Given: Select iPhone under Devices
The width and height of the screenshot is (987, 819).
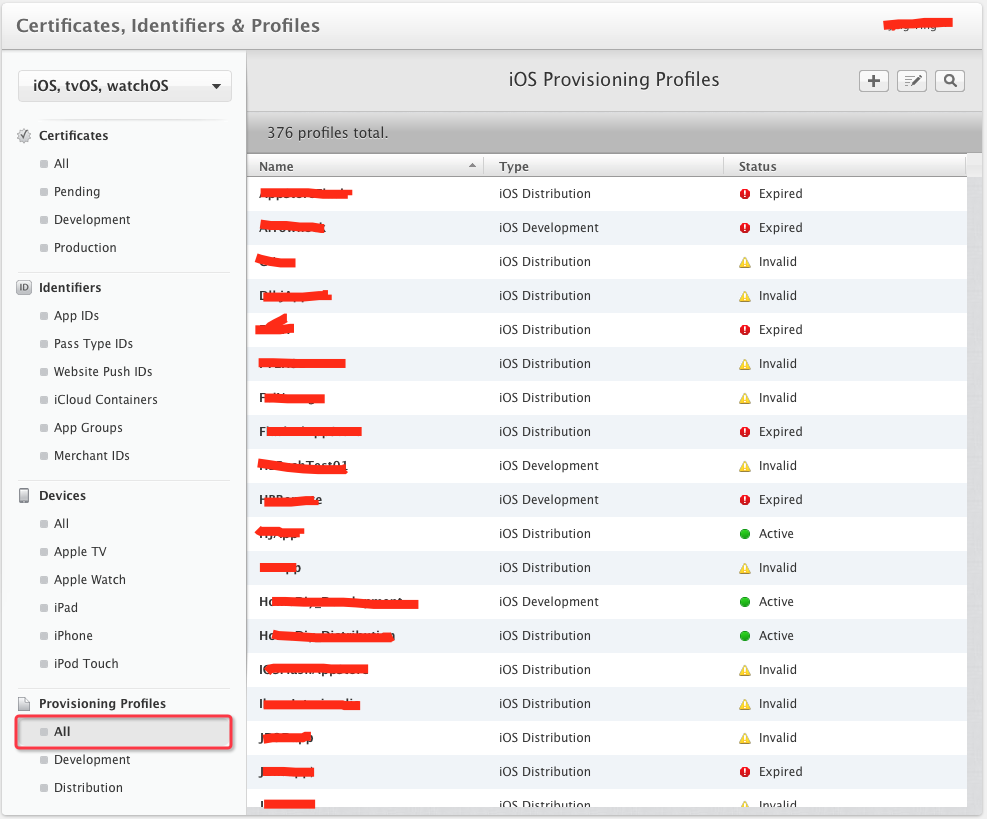Looking at the screenshot, I should pyautogui.click(x=73, y=636).
